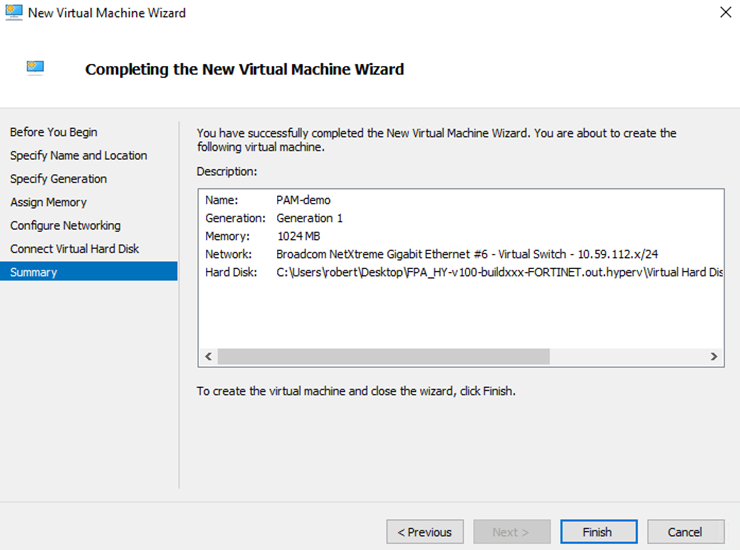This screenshot has width=740, height=550.
Task: Click the virtual machine icon beside the heading
Action: (35, 68)
